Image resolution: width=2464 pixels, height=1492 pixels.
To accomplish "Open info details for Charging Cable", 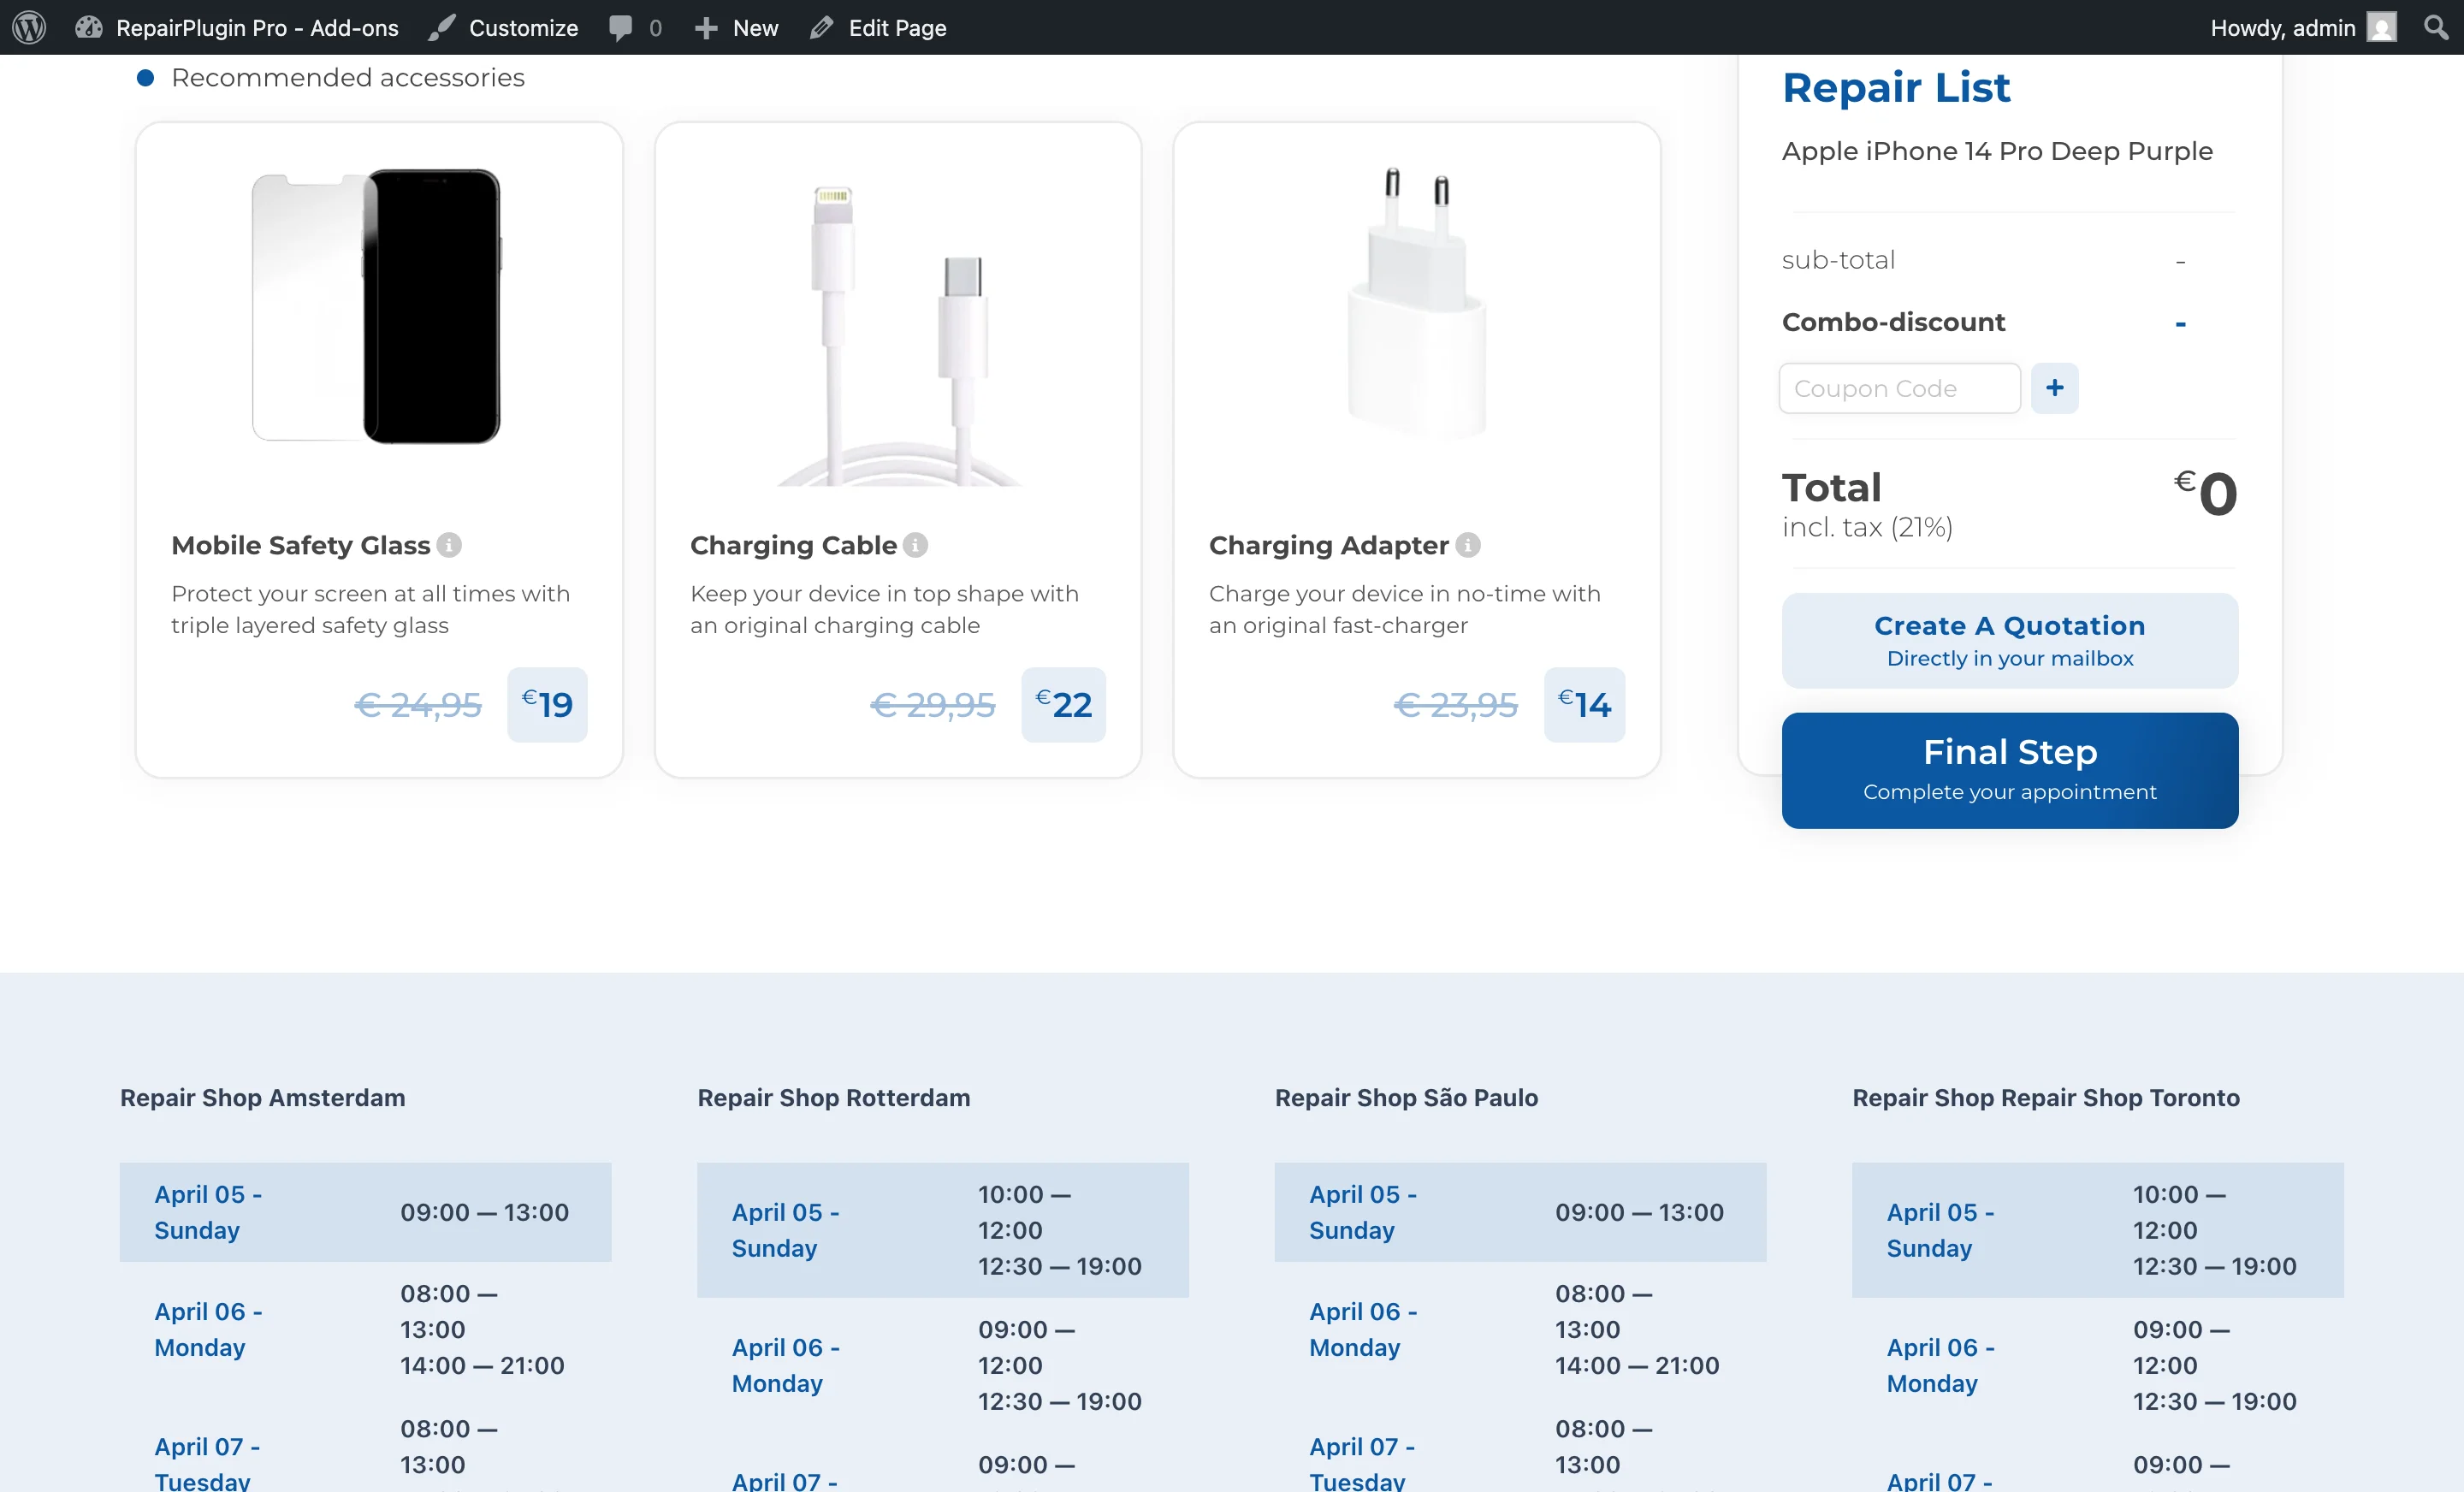I will [x=916, y=545].
